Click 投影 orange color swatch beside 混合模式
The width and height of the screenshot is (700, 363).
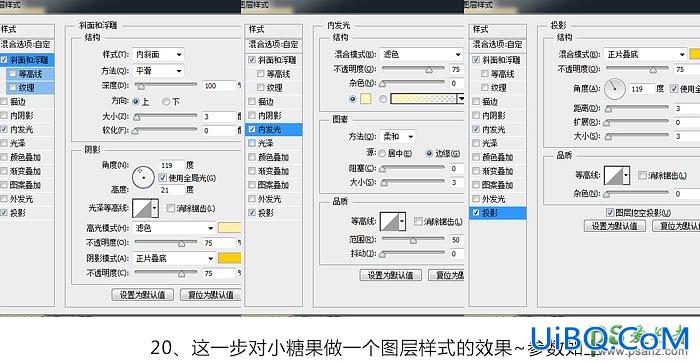click(695, 54)
